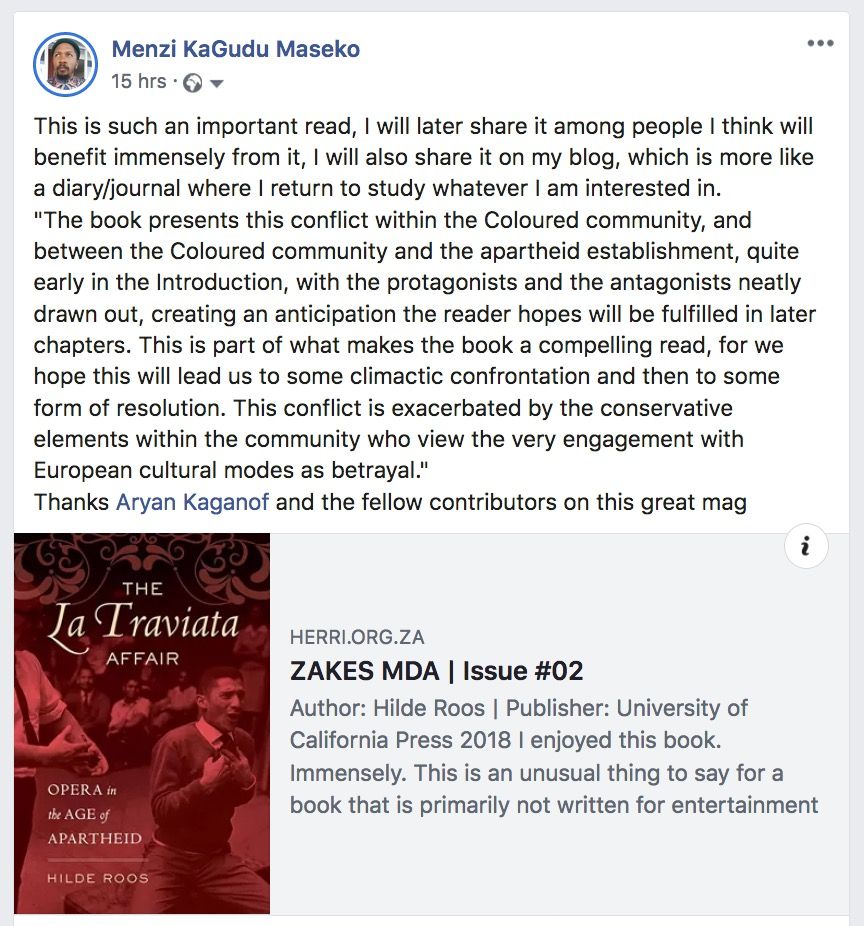Click Menzi KaGudu Maseko's profile picture
This screenshot has height=926, width=864.
click(x=65, y=64)
